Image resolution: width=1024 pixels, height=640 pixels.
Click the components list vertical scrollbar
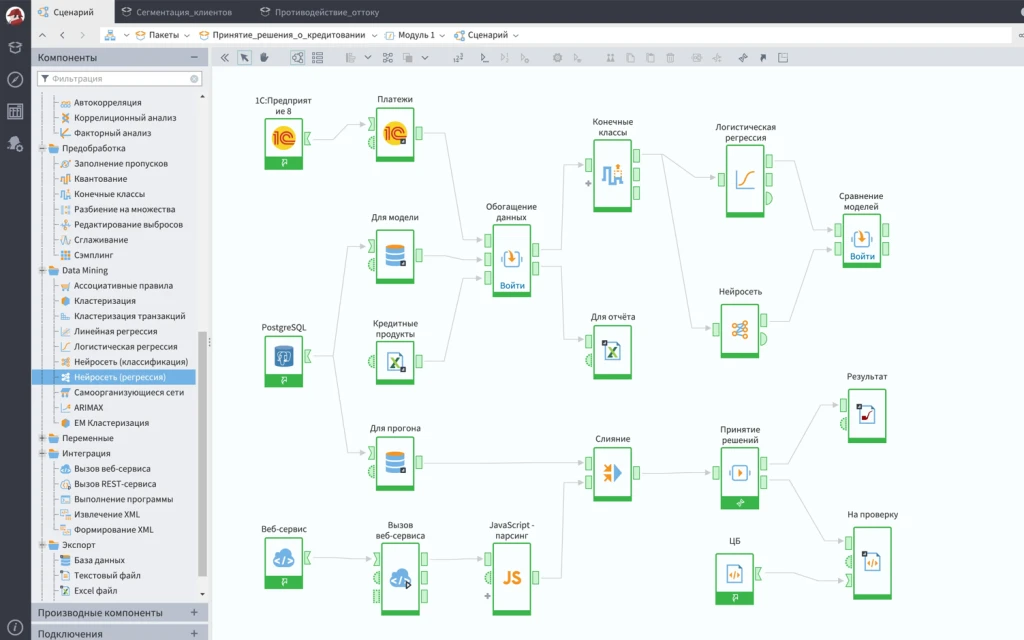tap(203, 450)
